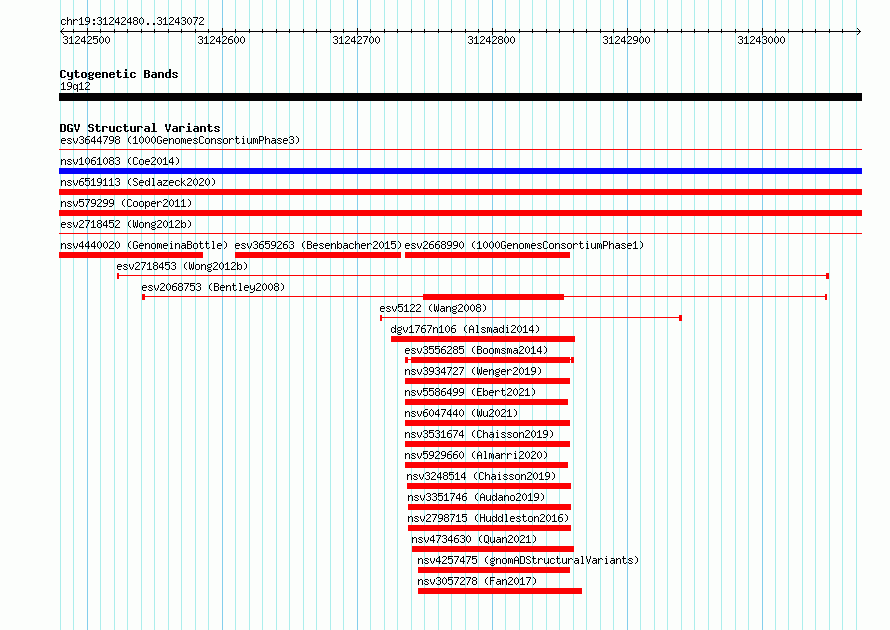The width and height of the screenshot is (890, 630).
Task: Click ruler position 31242900
Action: click(627, 40)
